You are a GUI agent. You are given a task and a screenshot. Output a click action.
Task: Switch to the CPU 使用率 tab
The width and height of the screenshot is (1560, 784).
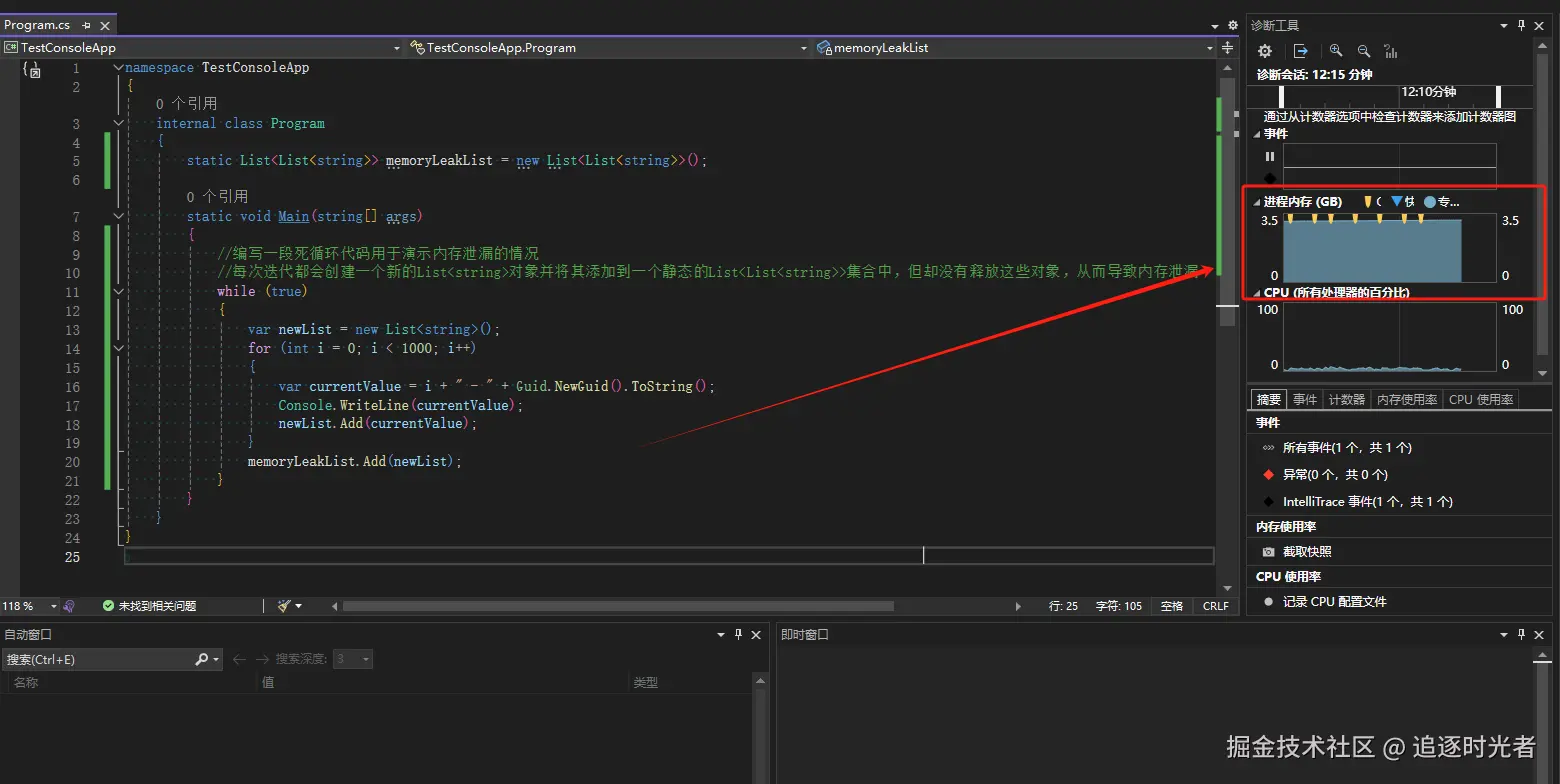click(x=1481, y=399)
